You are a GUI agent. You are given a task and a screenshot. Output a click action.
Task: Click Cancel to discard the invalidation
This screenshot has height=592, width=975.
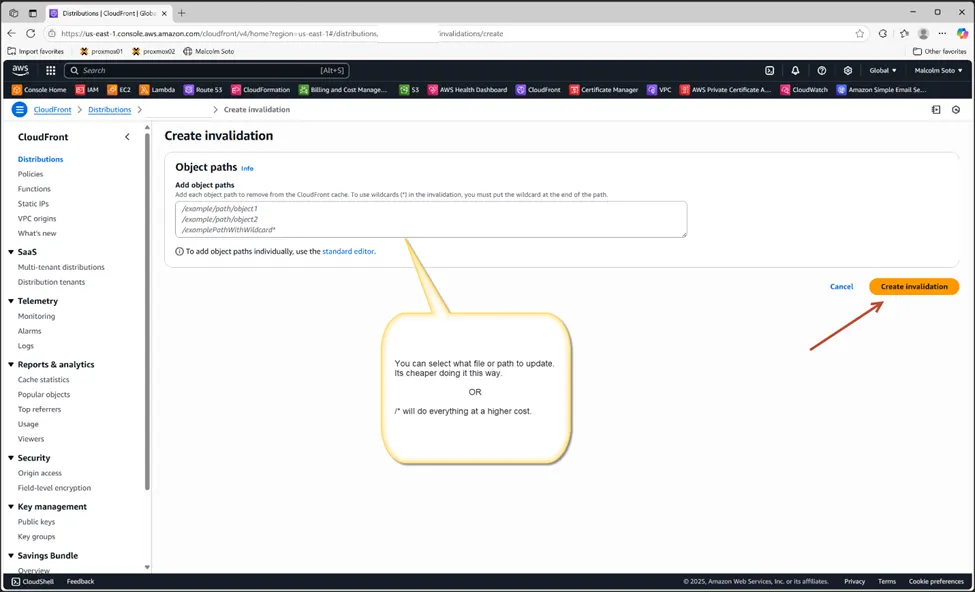[x=840, y=286]
